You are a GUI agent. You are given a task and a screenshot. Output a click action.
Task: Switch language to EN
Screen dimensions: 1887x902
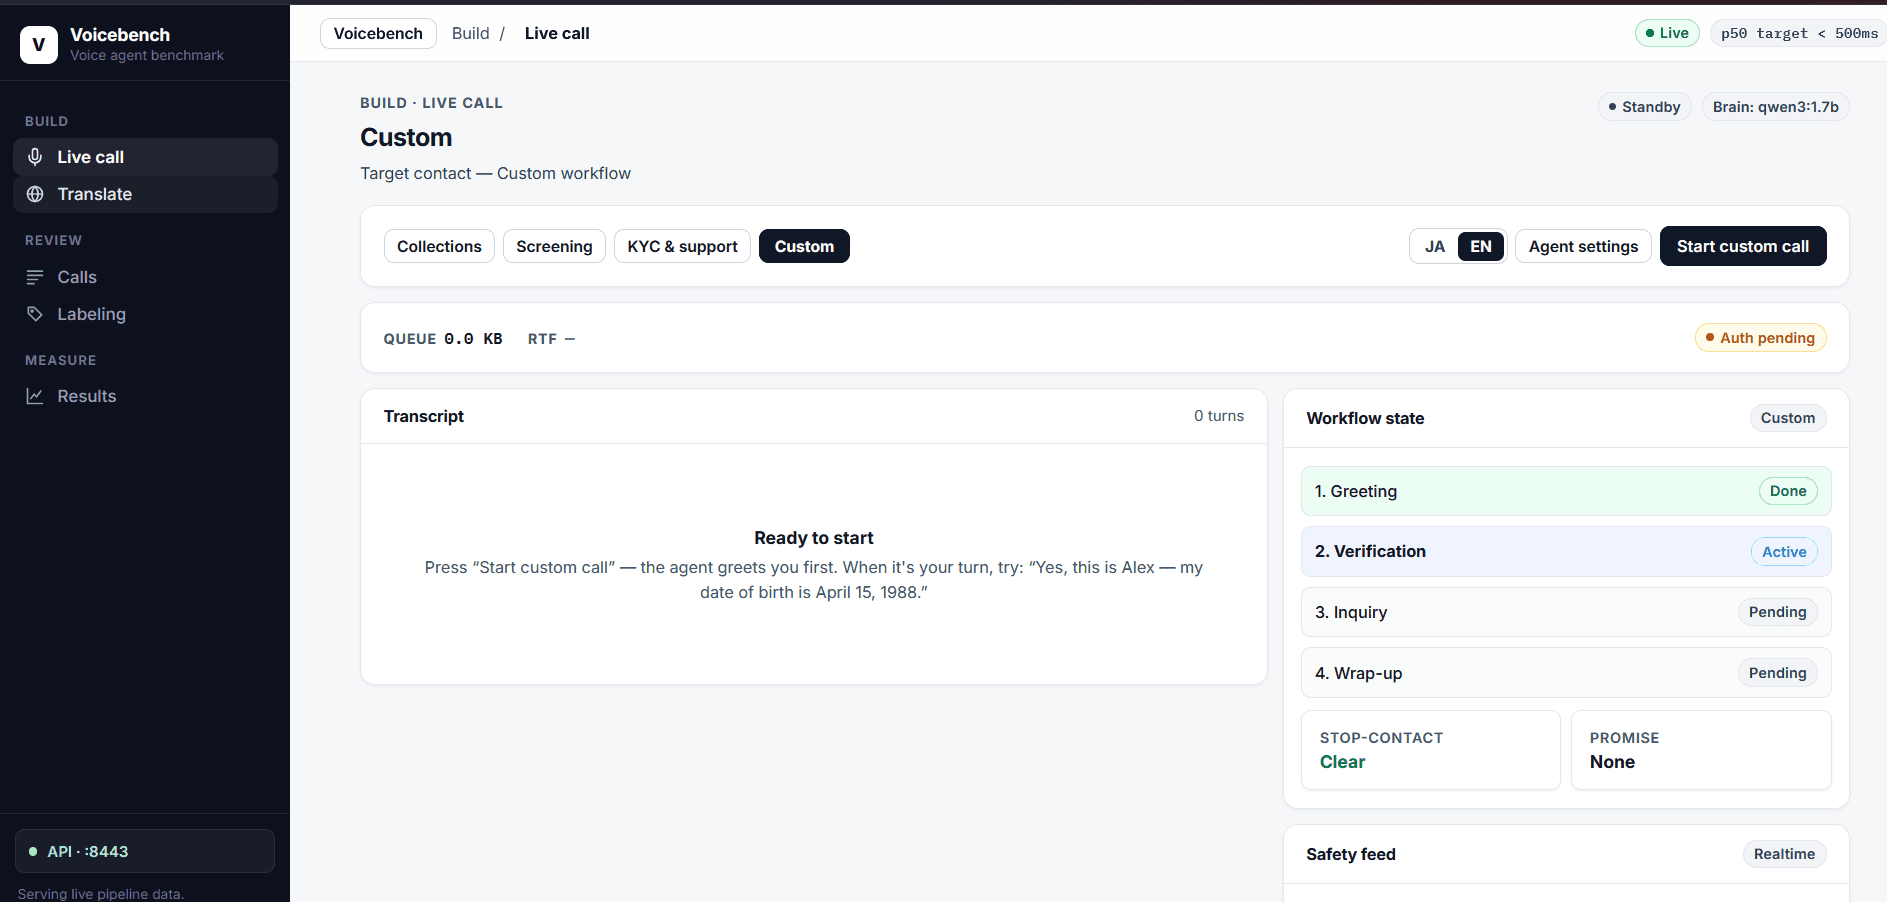[1481, 246]
